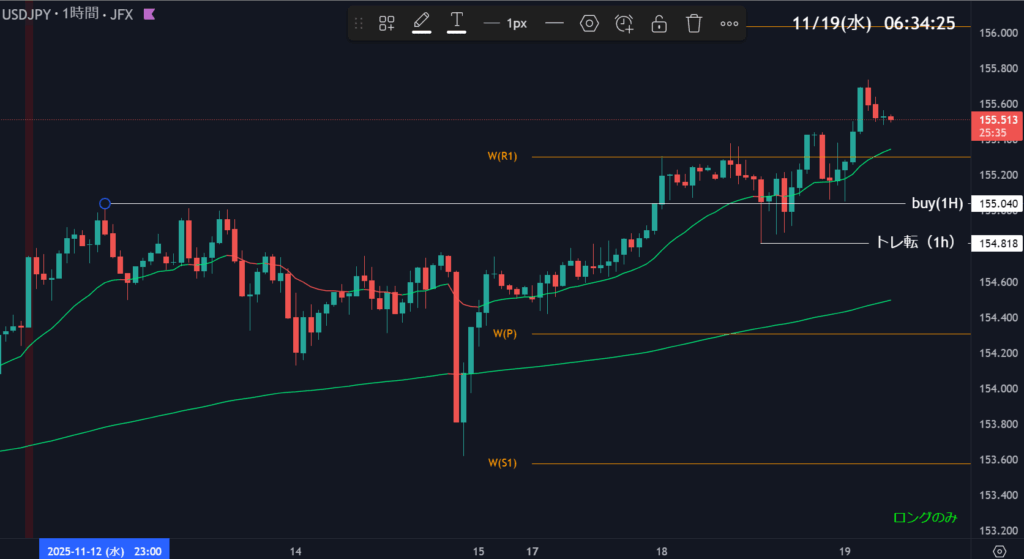Change text color with the T icon
This screenshot has width=1024, height=559.
457,23
